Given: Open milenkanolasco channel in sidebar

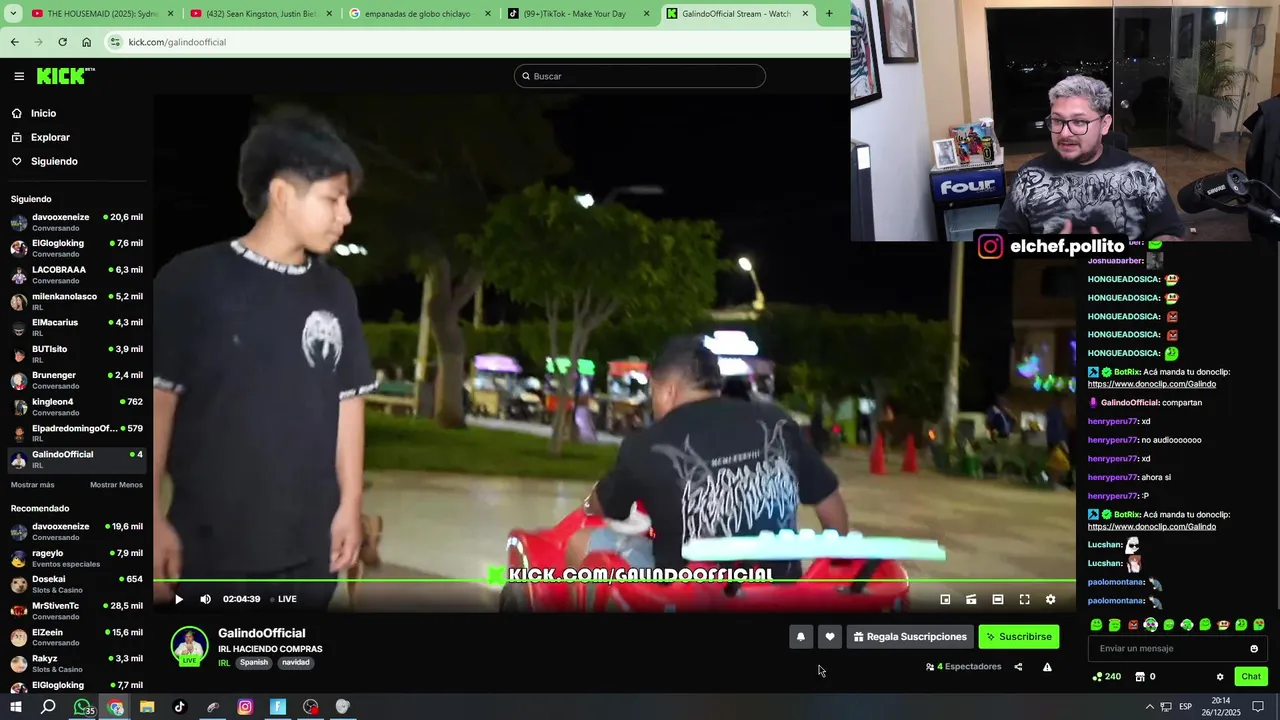Looking at the screenshot, I should click(76, 301).
